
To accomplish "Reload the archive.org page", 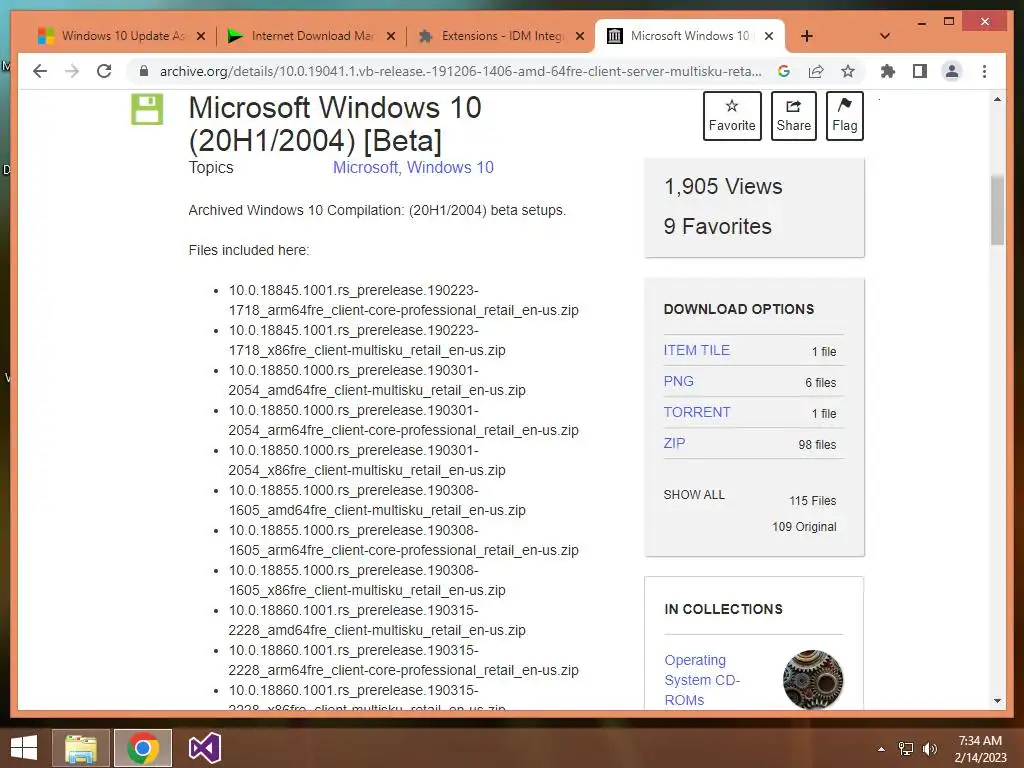I will pyautogui.click(x=104, y=71).
